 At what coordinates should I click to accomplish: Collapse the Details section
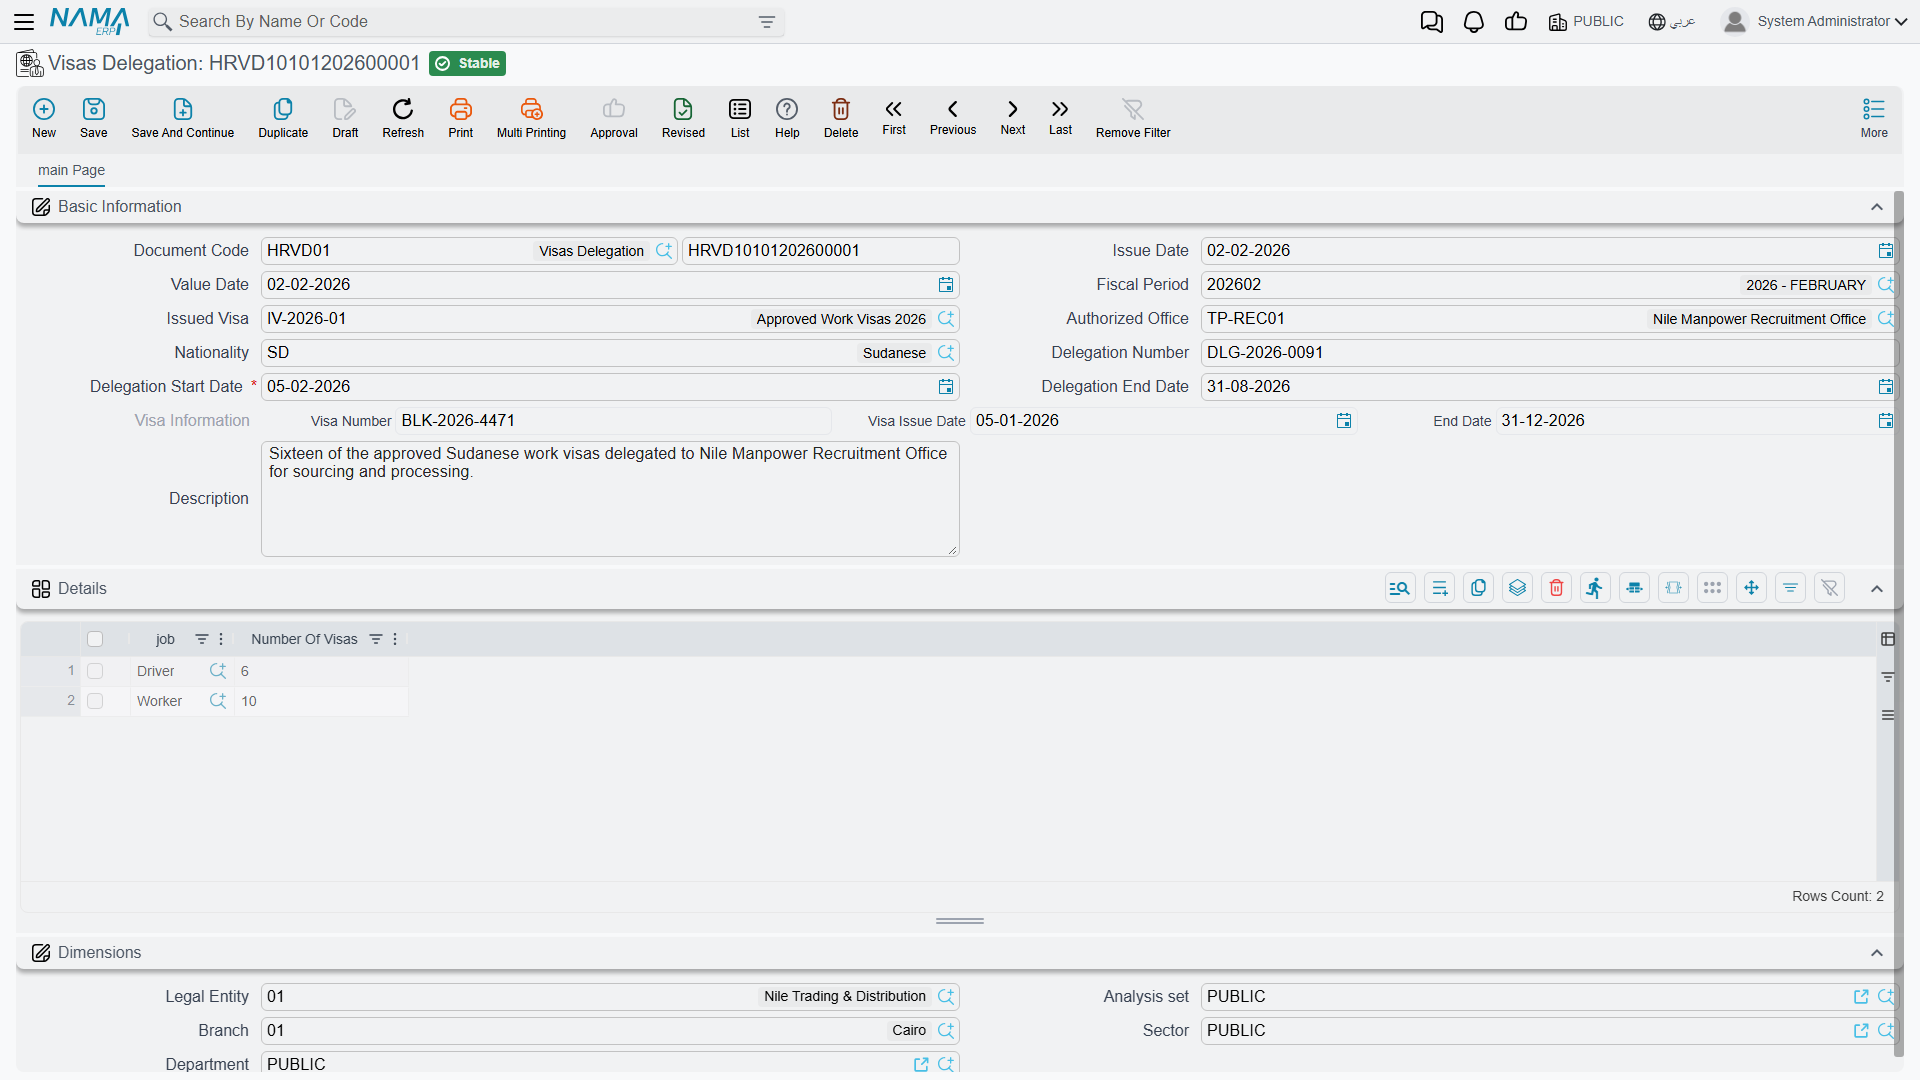(x=1877, y=589)
